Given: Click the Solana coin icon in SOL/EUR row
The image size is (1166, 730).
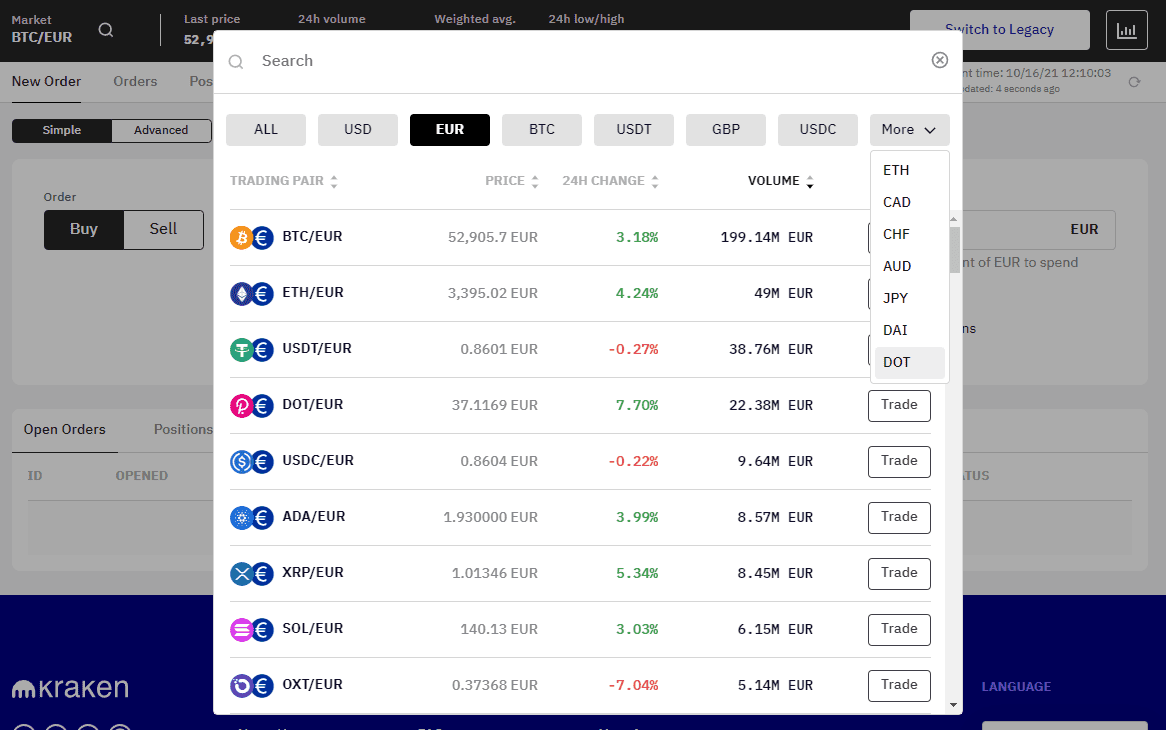Looking at the screenshot, I should (x=241, y=630).
